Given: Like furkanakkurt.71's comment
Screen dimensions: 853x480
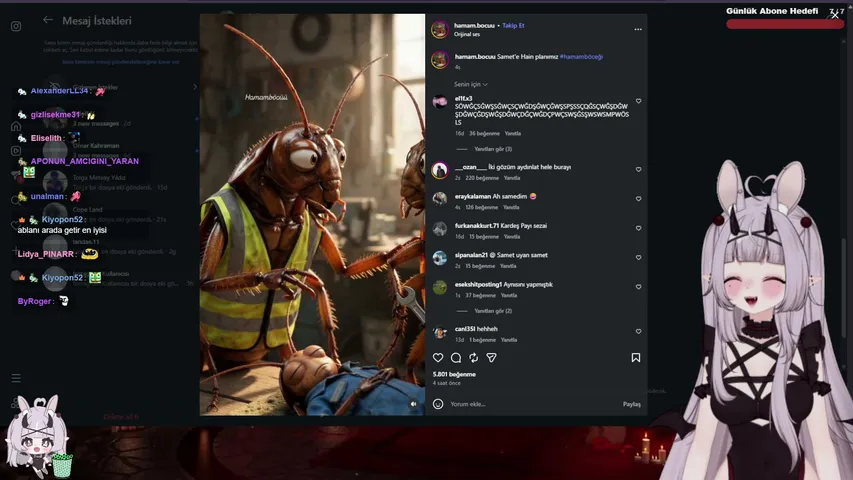Looking at the screenshot, I should 639,228.
